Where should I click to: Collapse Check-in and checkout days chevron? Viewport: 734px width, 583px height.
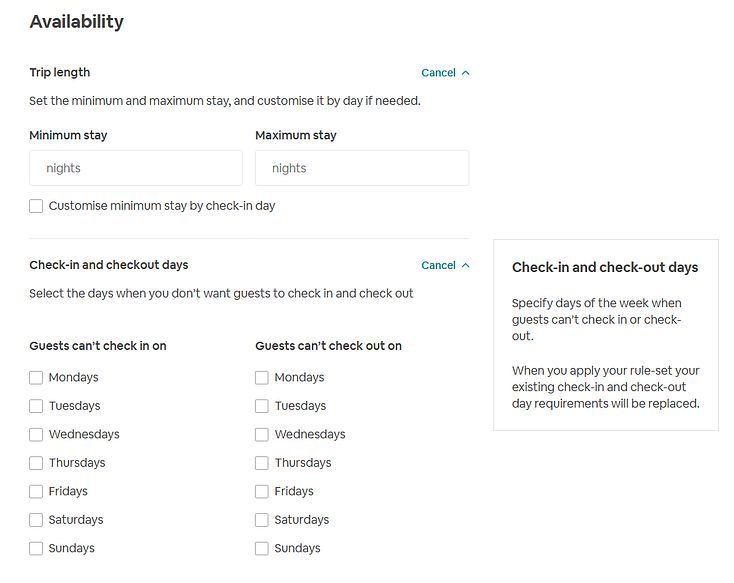(x=466, y=266)
